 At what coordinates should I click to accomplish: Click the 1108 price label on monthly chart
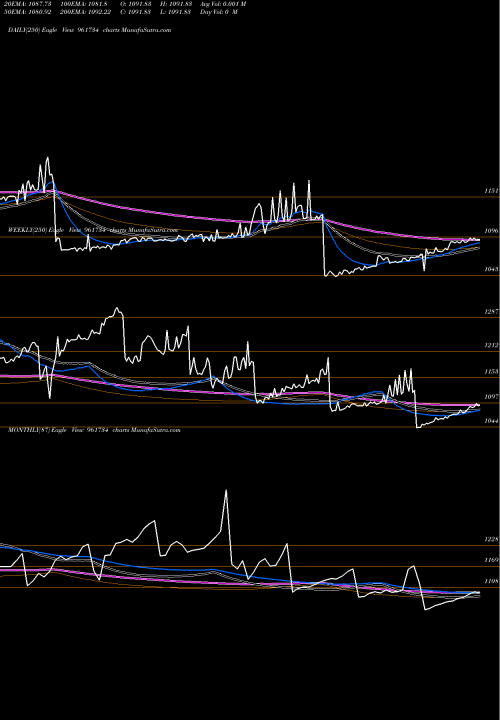tap(491, 581)
